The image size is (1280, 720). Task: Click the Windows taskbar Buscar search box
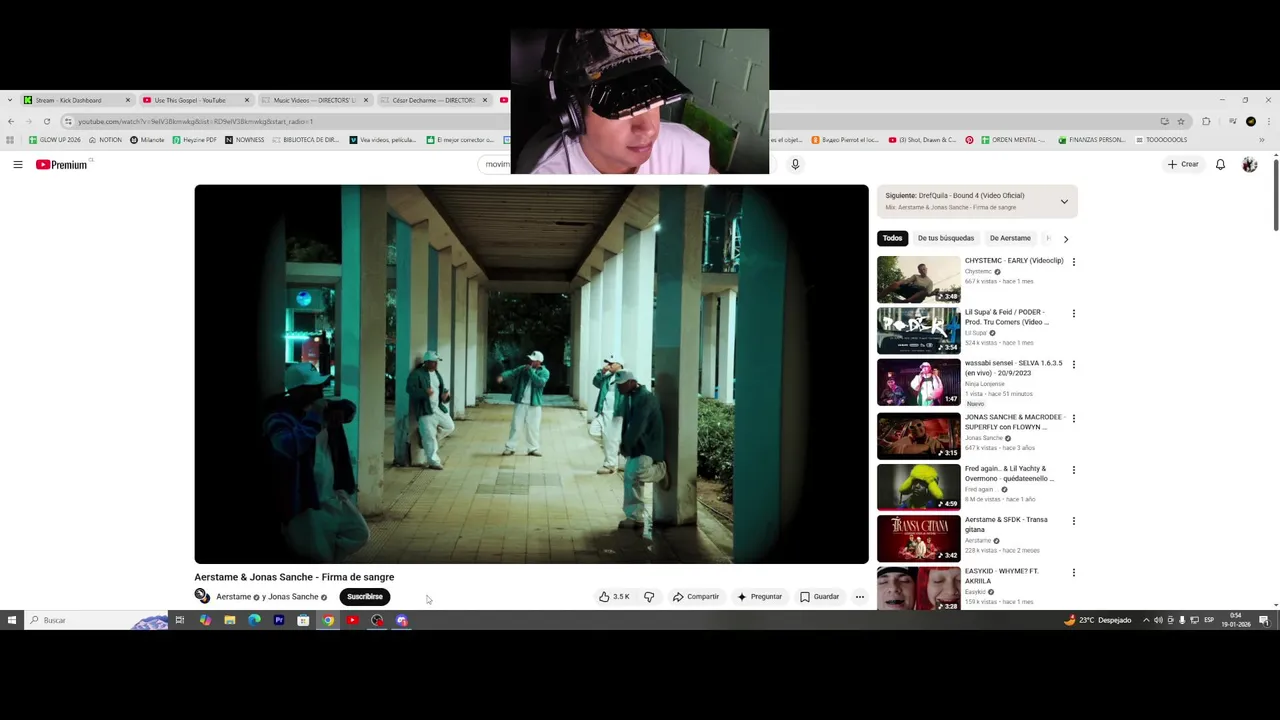(x=95, y=620)
